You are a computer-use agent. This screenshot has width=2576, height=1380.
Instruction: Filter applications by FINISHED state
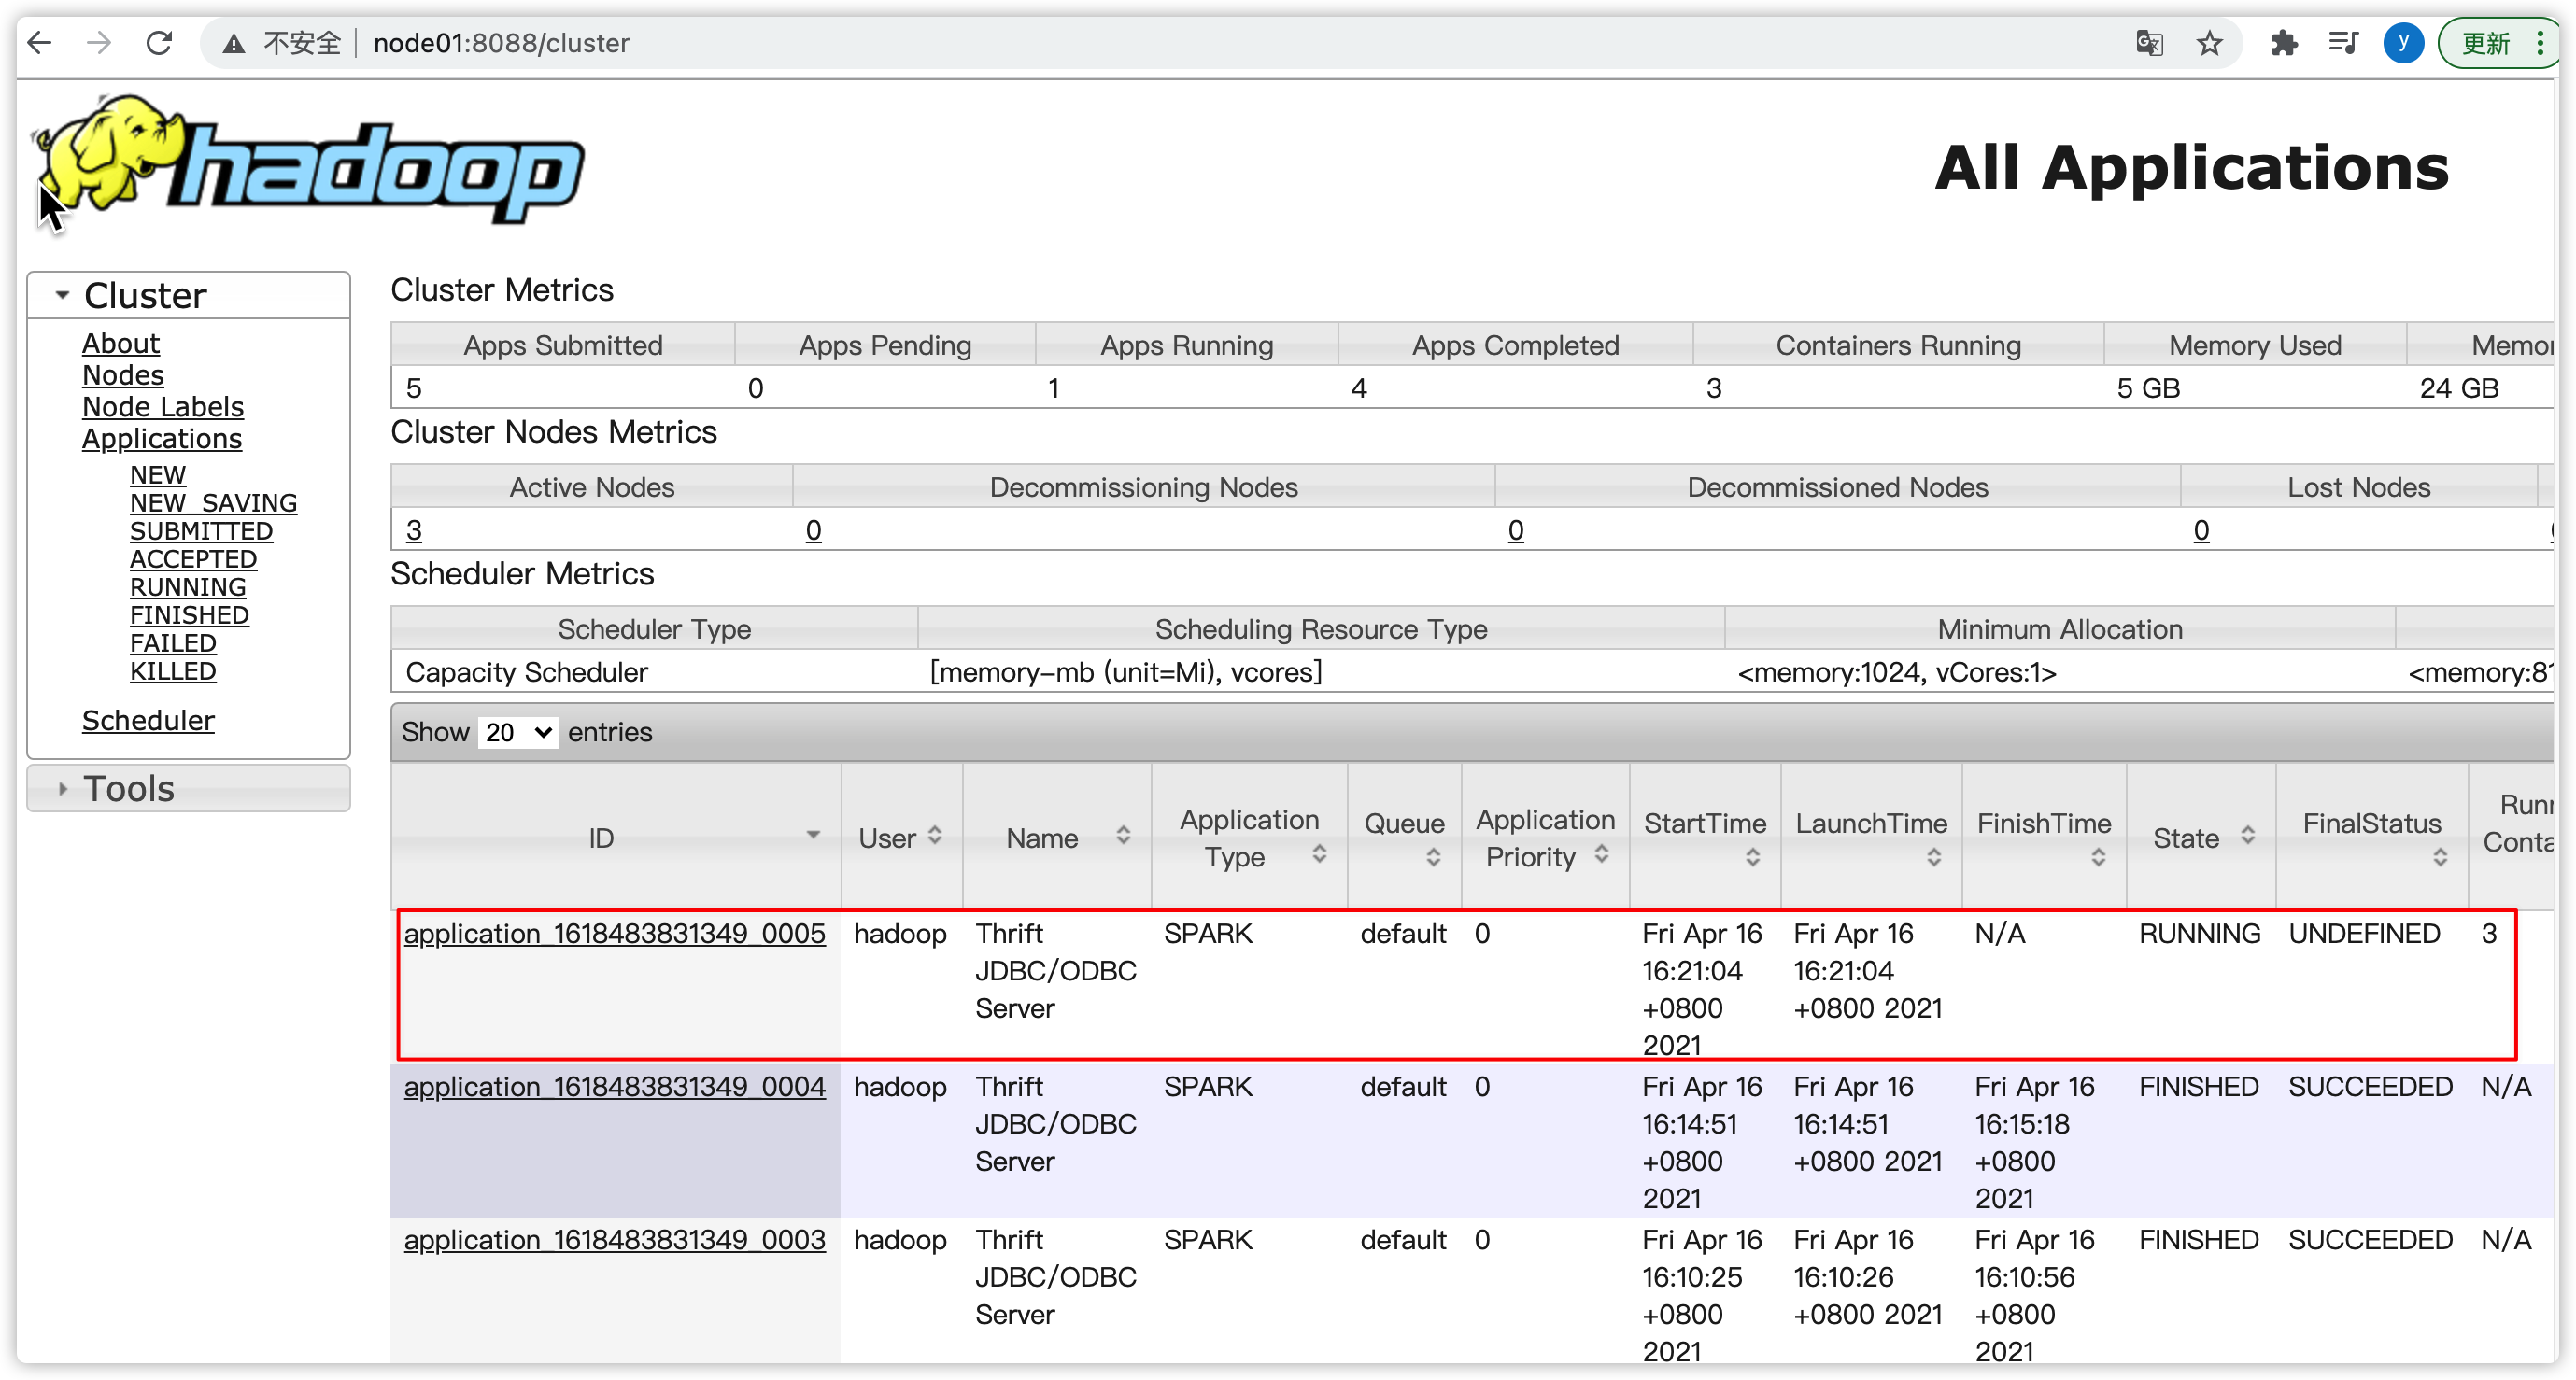pos(190,614)
